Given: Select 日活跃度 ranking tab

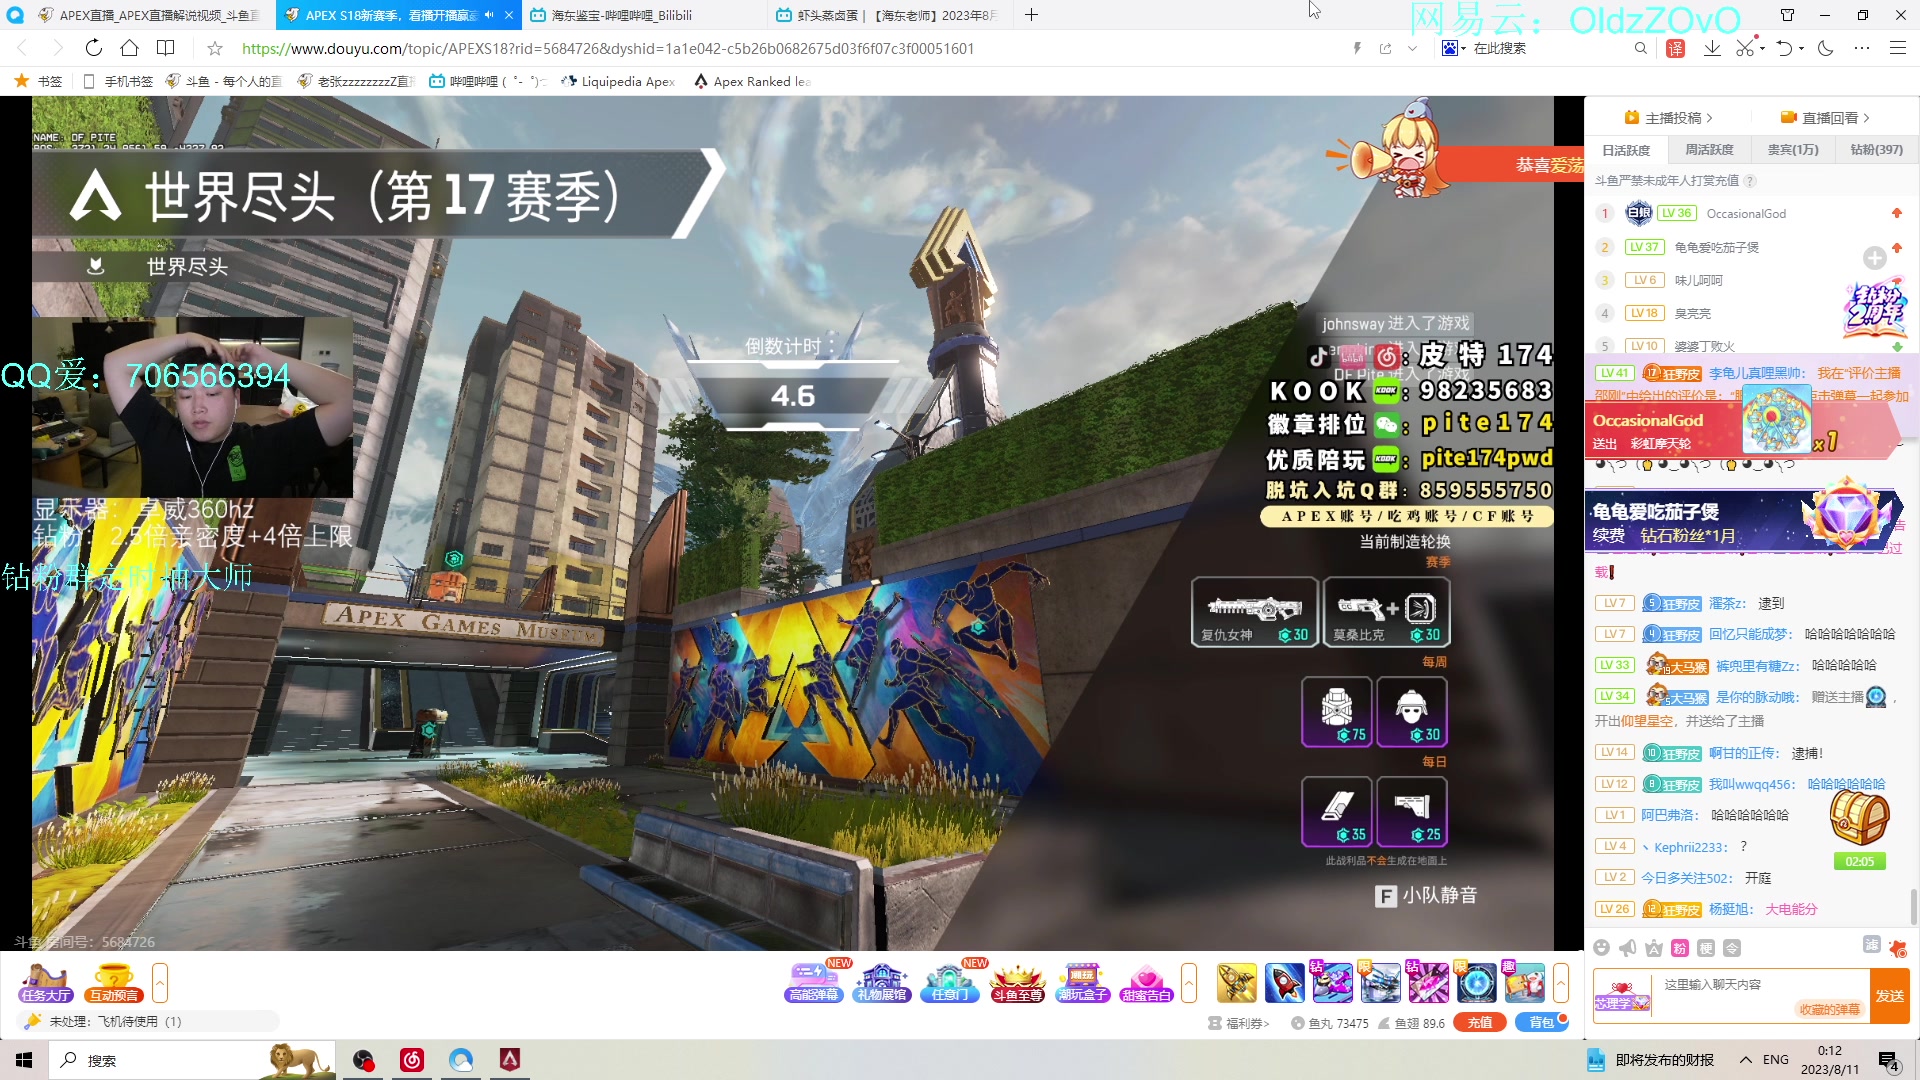Looking at the screenshot, I should tap(1626, 150).
